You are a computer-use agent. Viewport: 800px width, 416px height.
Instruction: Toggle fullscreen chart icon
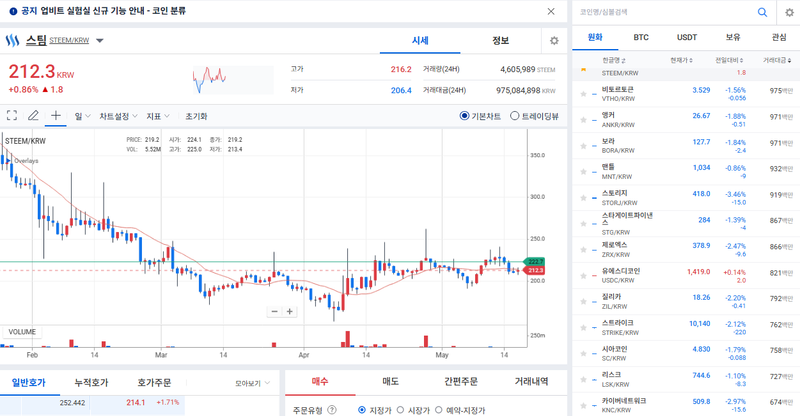click(12, 115)
